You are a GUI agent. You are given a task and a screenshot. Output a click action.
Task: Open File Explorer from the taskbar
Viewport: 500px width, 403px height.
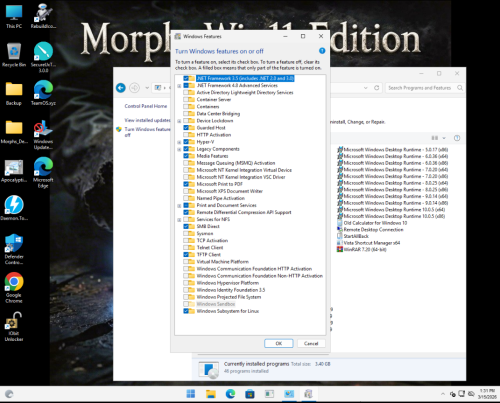coord(211,394)
